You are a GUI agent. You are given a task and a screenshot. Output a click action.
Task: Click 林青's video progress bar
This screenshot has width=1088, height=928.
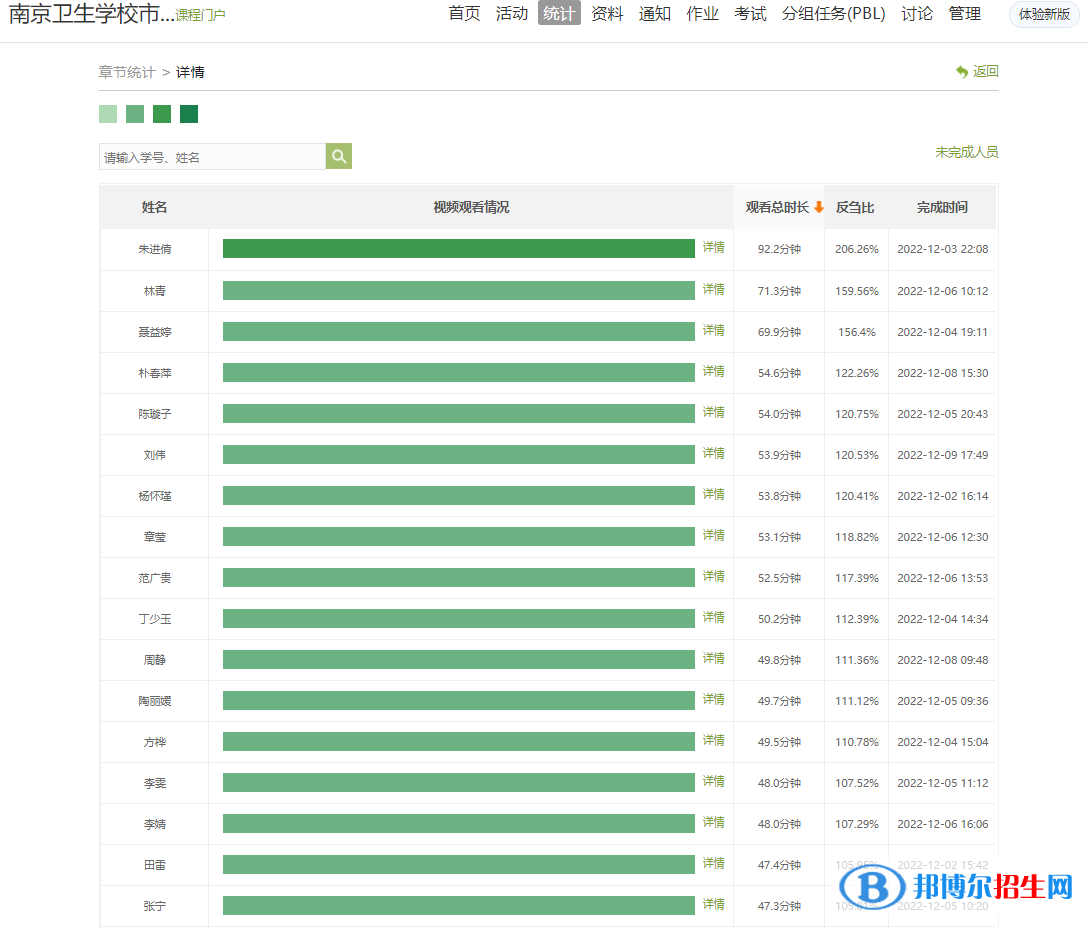point(459,290)
